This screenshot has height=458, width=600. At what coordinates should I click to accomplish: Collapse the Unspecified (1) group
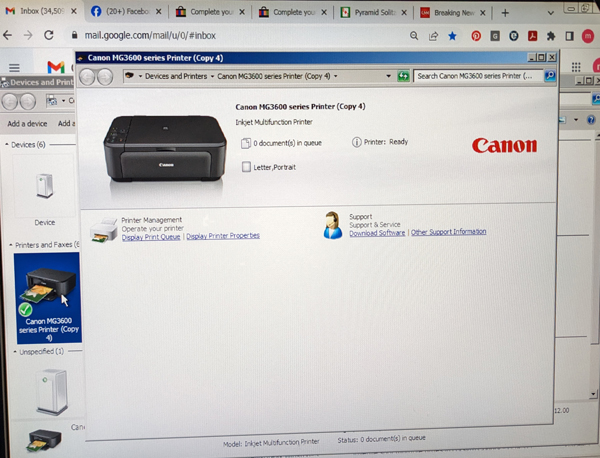15,352
